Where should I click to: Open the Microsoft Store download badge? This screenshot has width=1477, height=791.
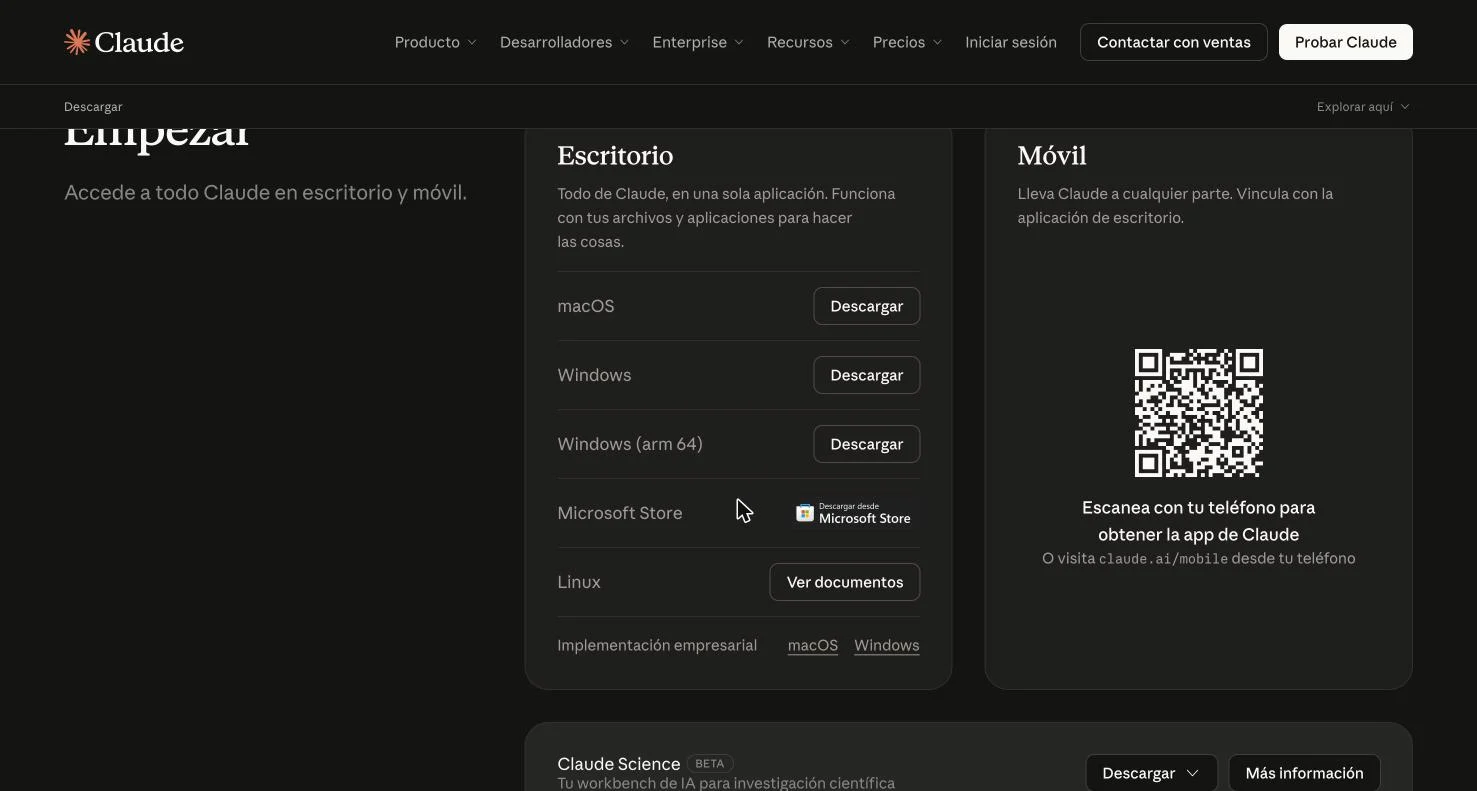click(x=853, y=513)
